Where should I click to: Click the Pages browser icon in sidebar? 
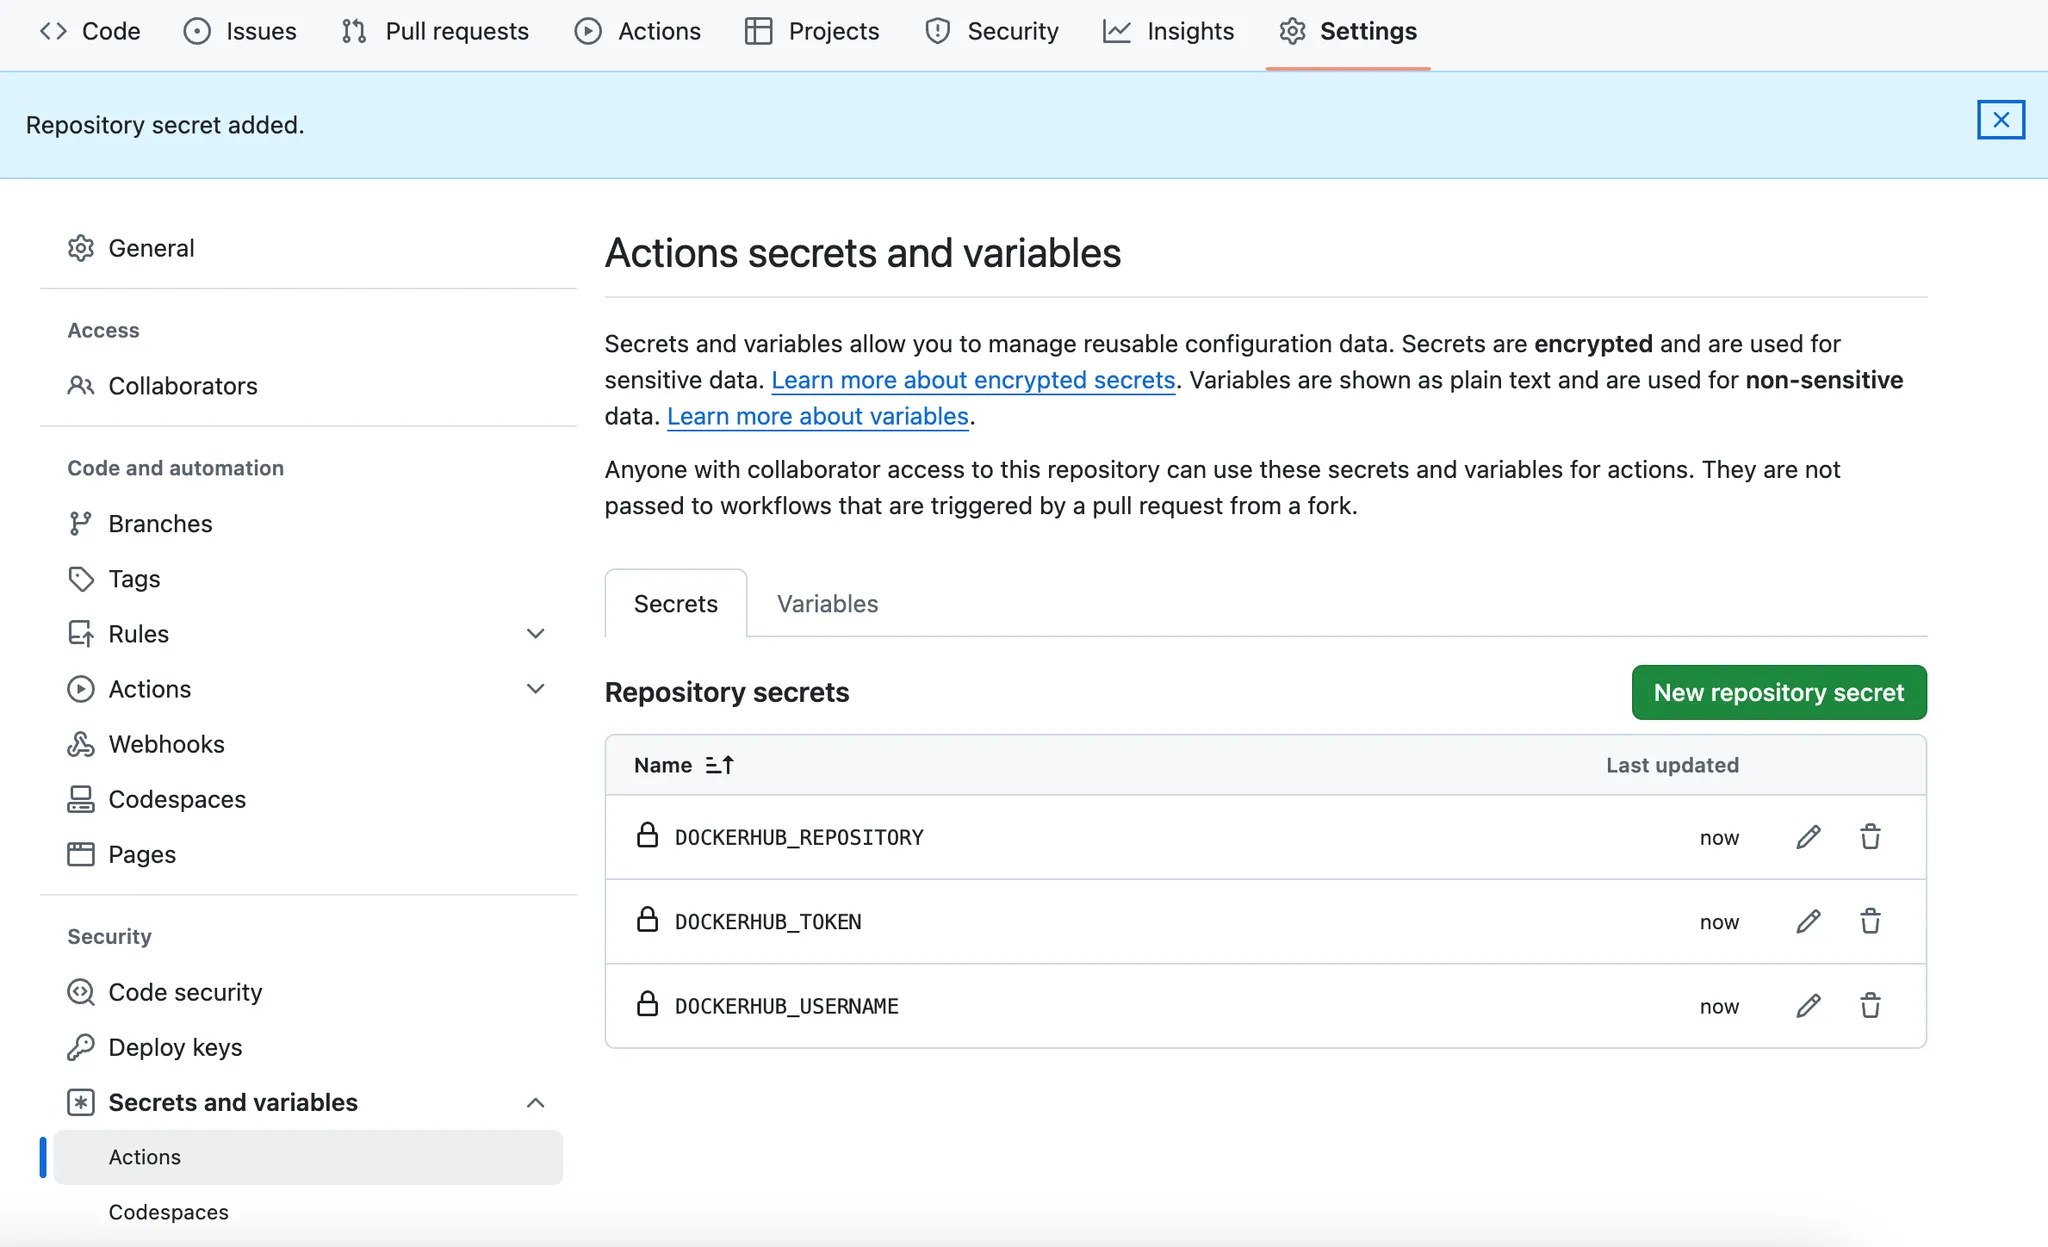point(81,854)
